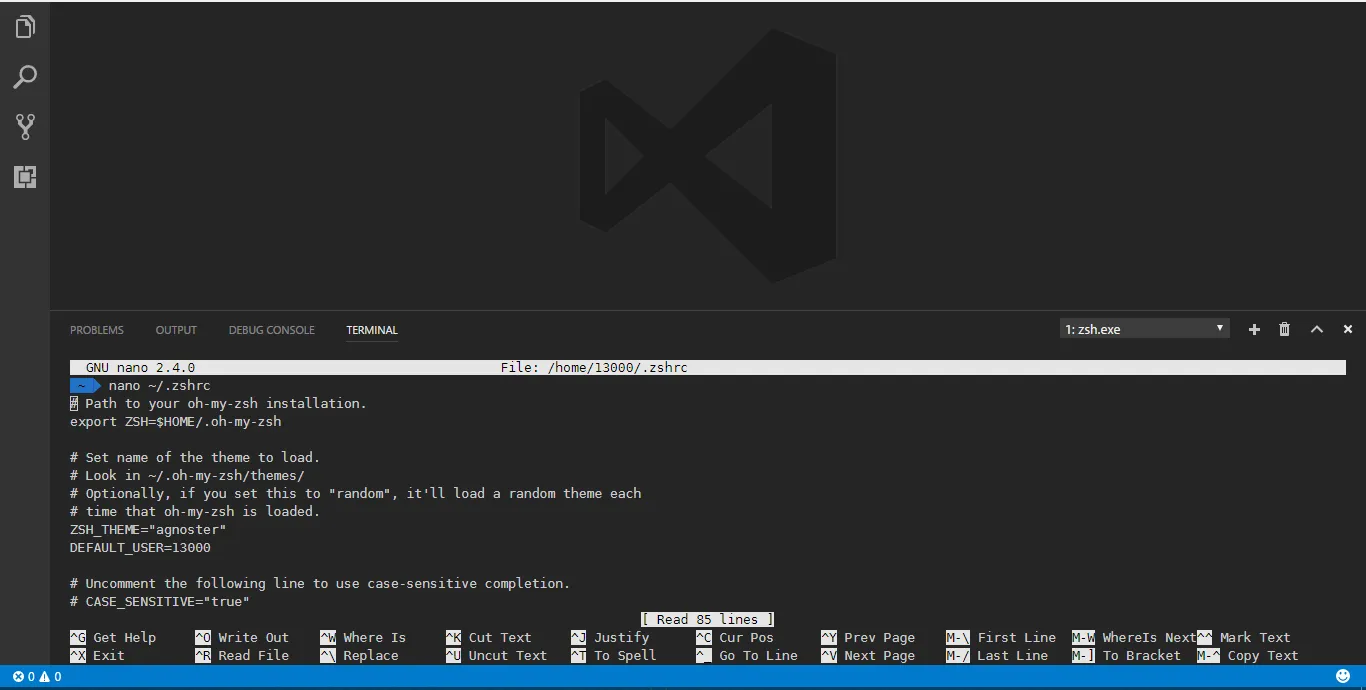
Task: Click the '^^ Mark Text' nano shortcut
Action: [1244, 638]
